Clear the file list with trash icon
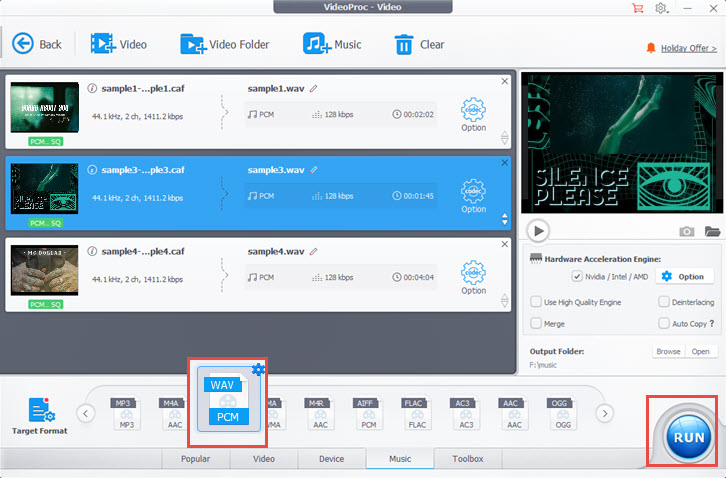The width and height of the screenshot is (726, 478). [419, 44]
